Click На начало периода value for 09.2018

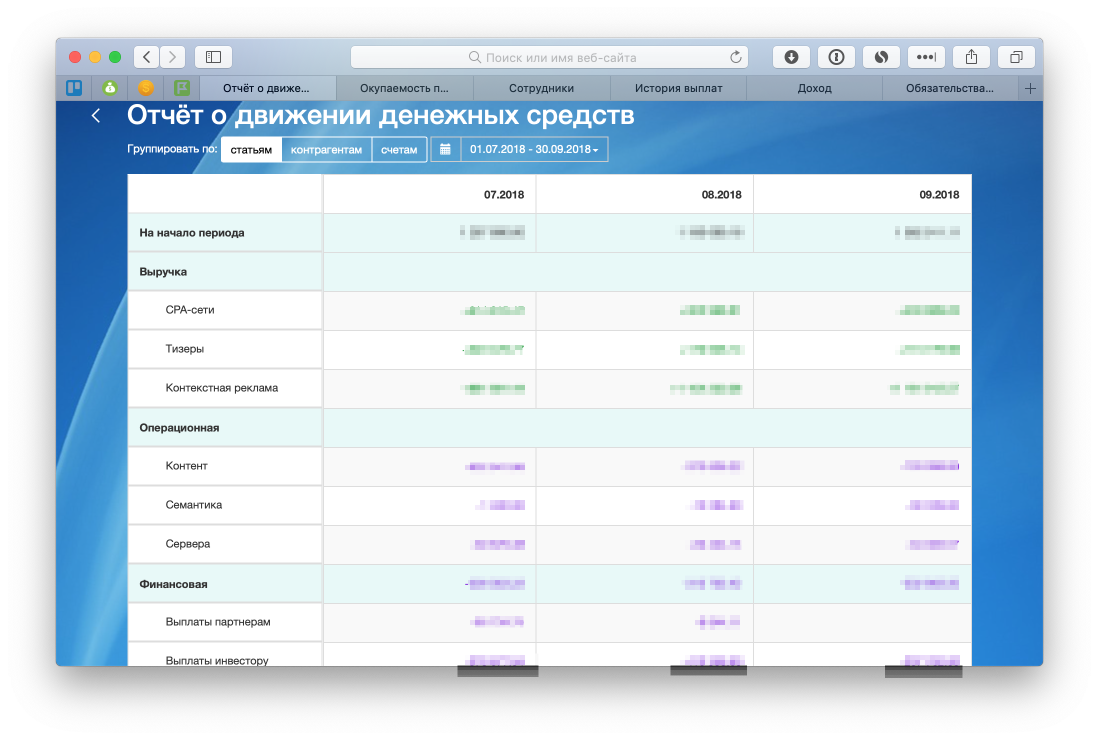click(927, 233)
